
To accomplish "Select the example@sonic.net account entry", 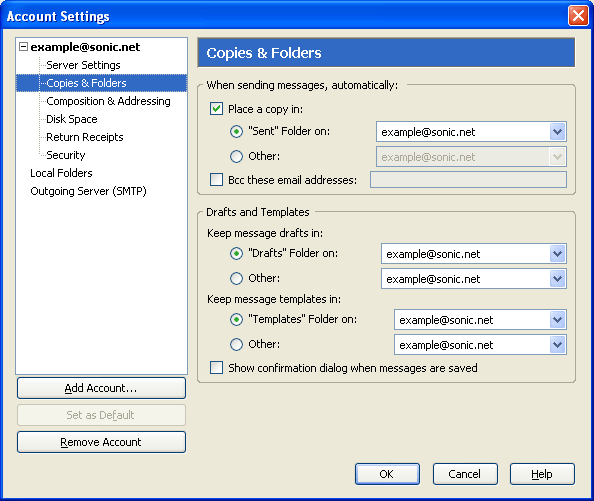I will coord(85,47).
